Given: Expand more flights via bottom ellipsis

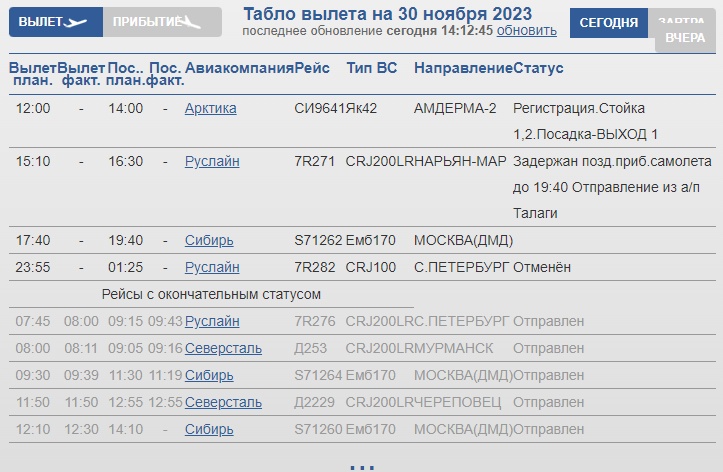Looking at the screenshot, I should (361, 463).
